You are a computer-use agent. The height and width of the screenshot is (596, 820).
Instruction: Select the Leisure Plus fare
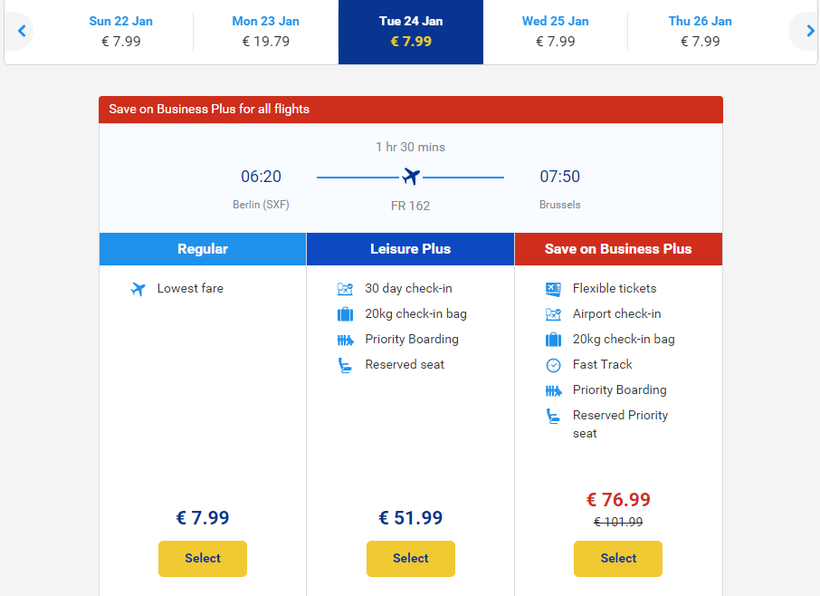[x=410, y=558]
